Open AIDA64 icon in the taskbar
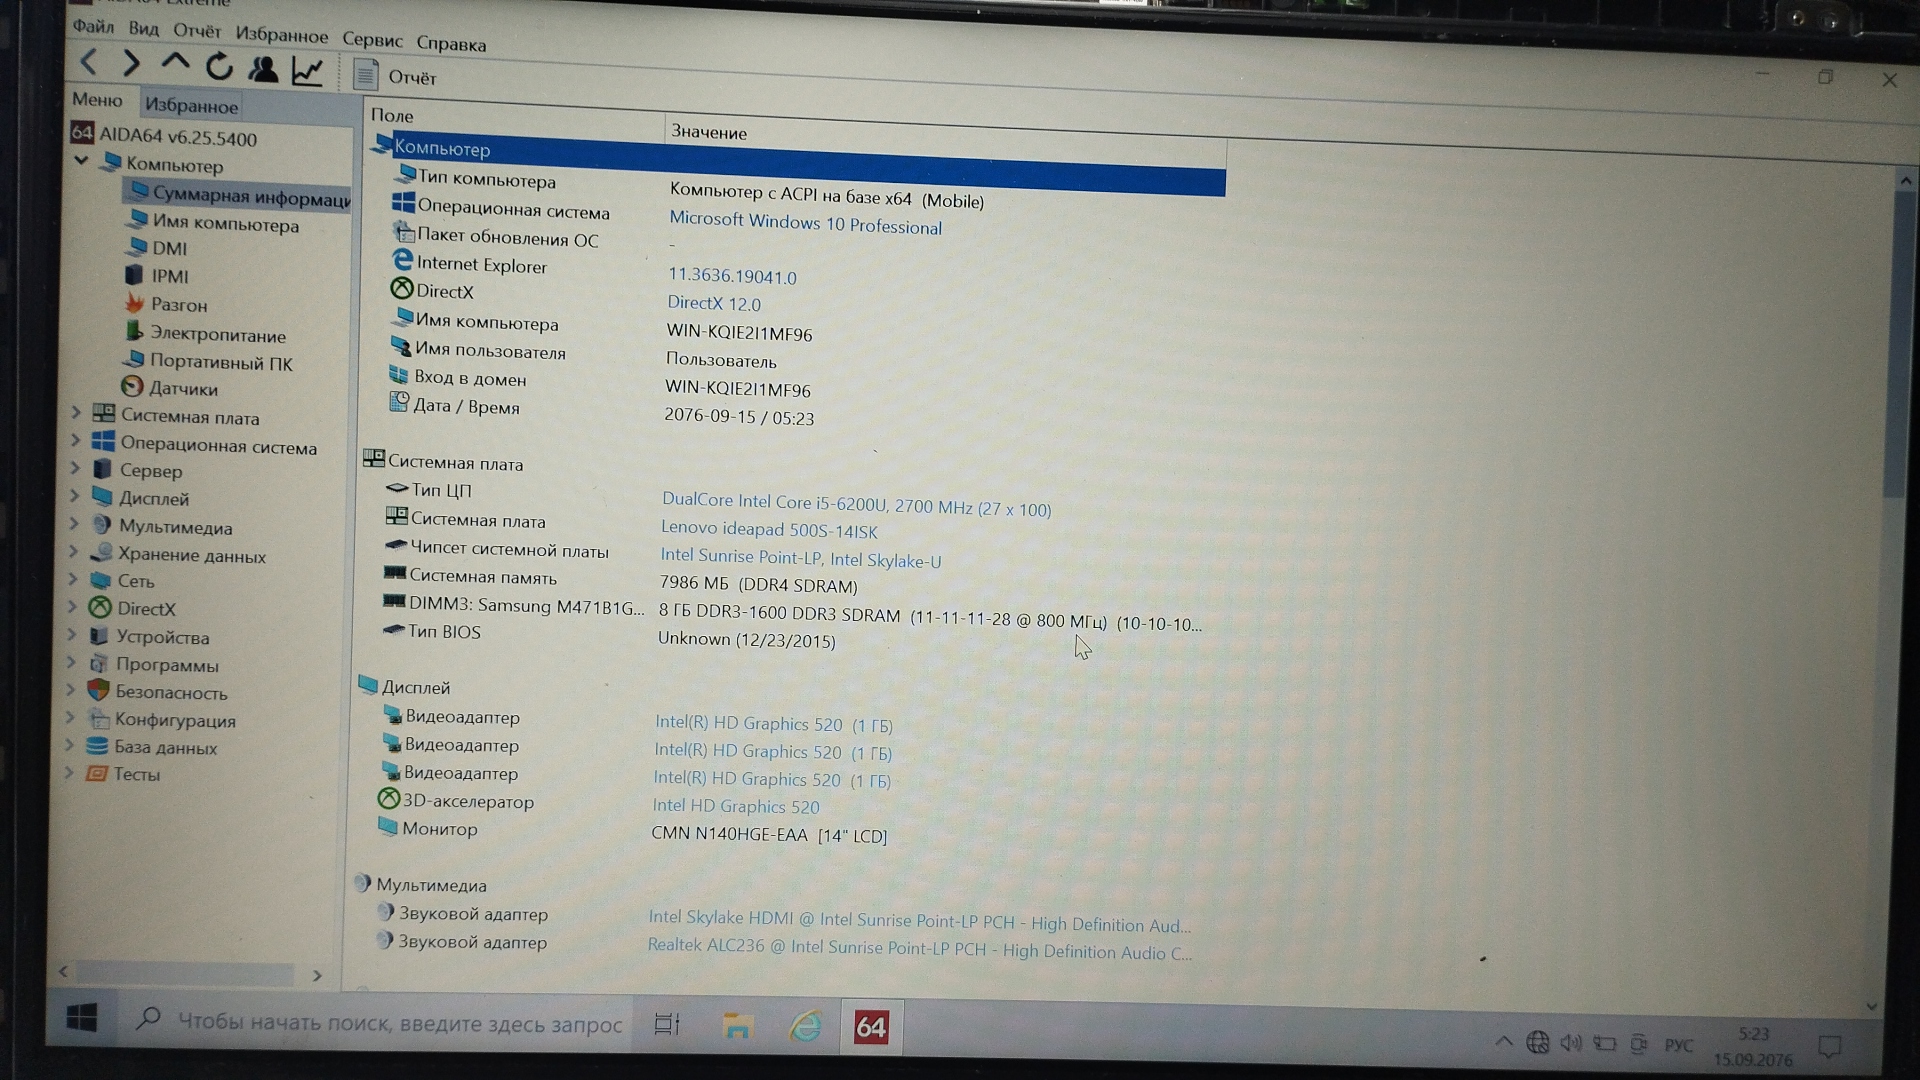The width and height of the screenshot is (1920, 1080). [x=870, y=1027]
